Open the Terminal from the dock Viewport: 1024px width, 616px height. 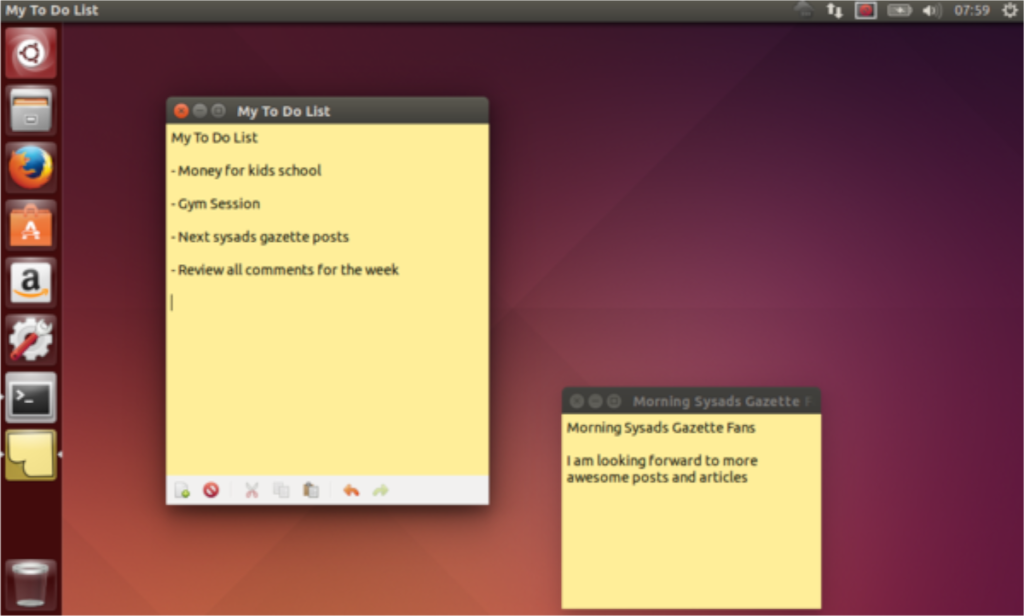30,396
